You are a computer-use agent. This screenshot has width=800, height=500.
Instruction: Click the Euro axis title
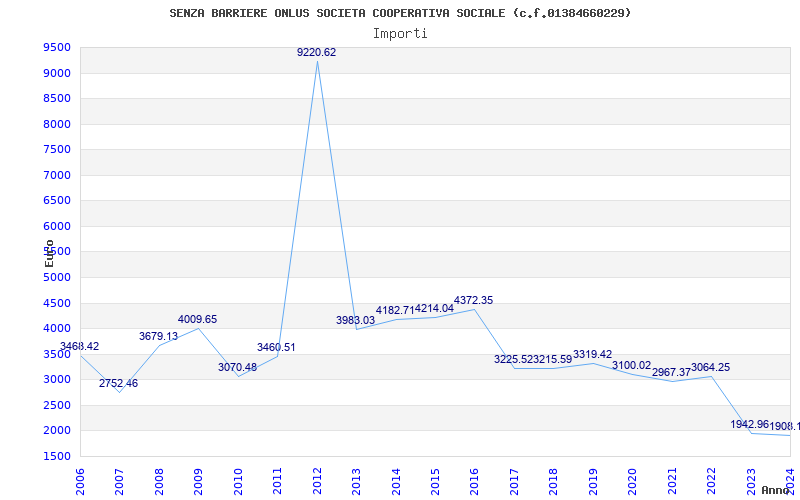click(x=49, y=253)
